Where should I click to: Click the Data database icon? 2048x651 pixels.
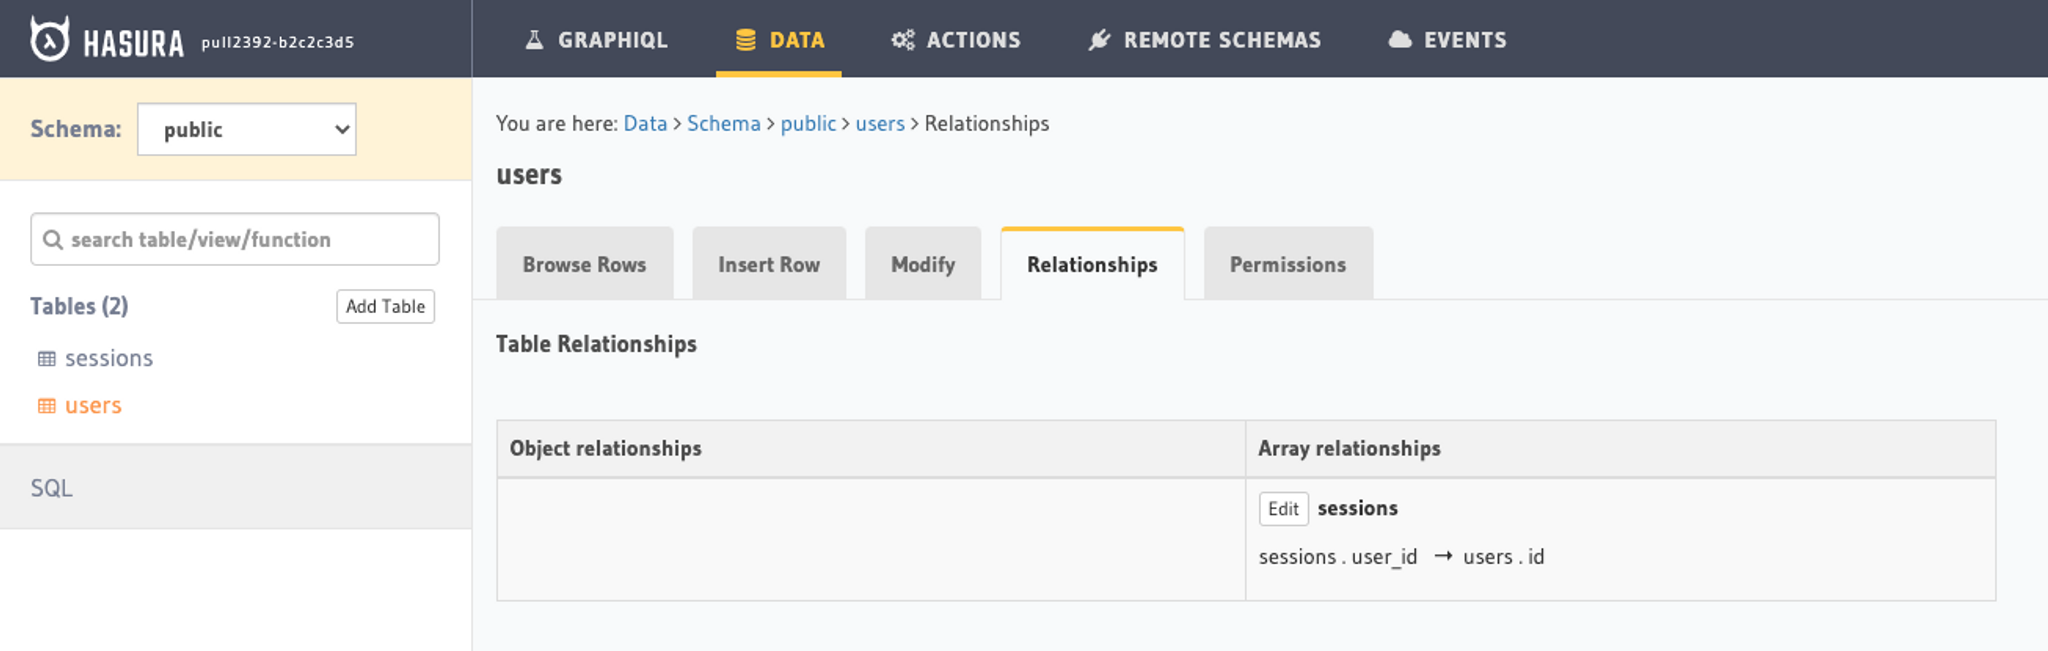[746, 40]
